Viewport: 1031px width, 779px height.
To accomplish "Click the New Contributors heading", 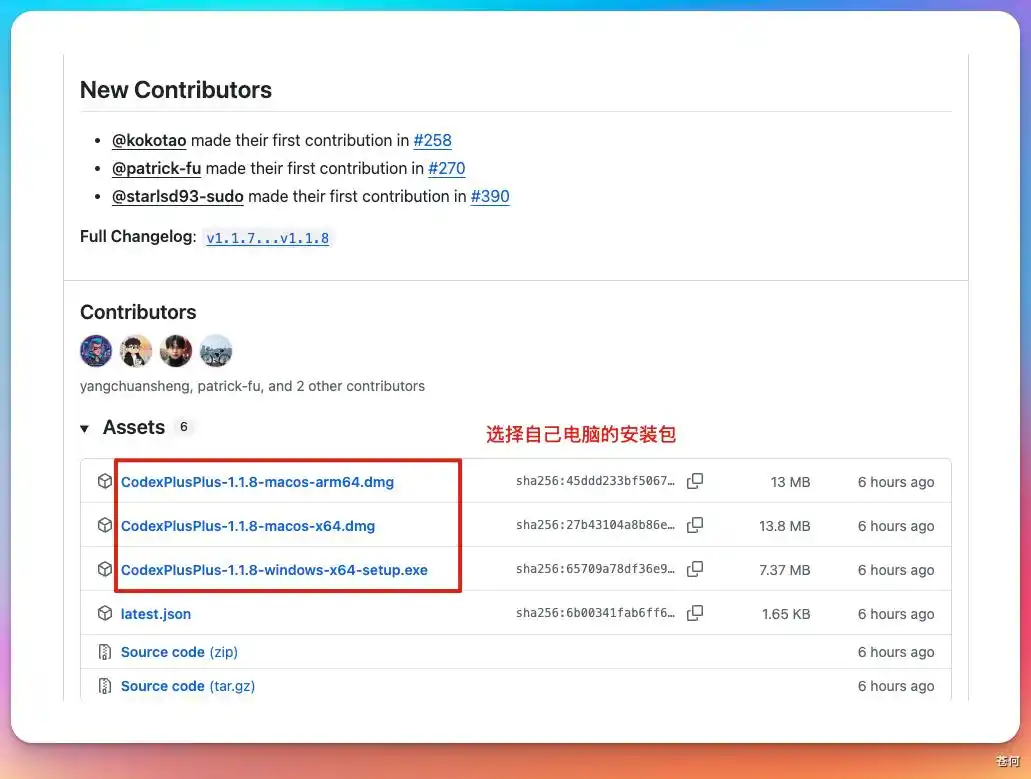I will tap(176, 90).
